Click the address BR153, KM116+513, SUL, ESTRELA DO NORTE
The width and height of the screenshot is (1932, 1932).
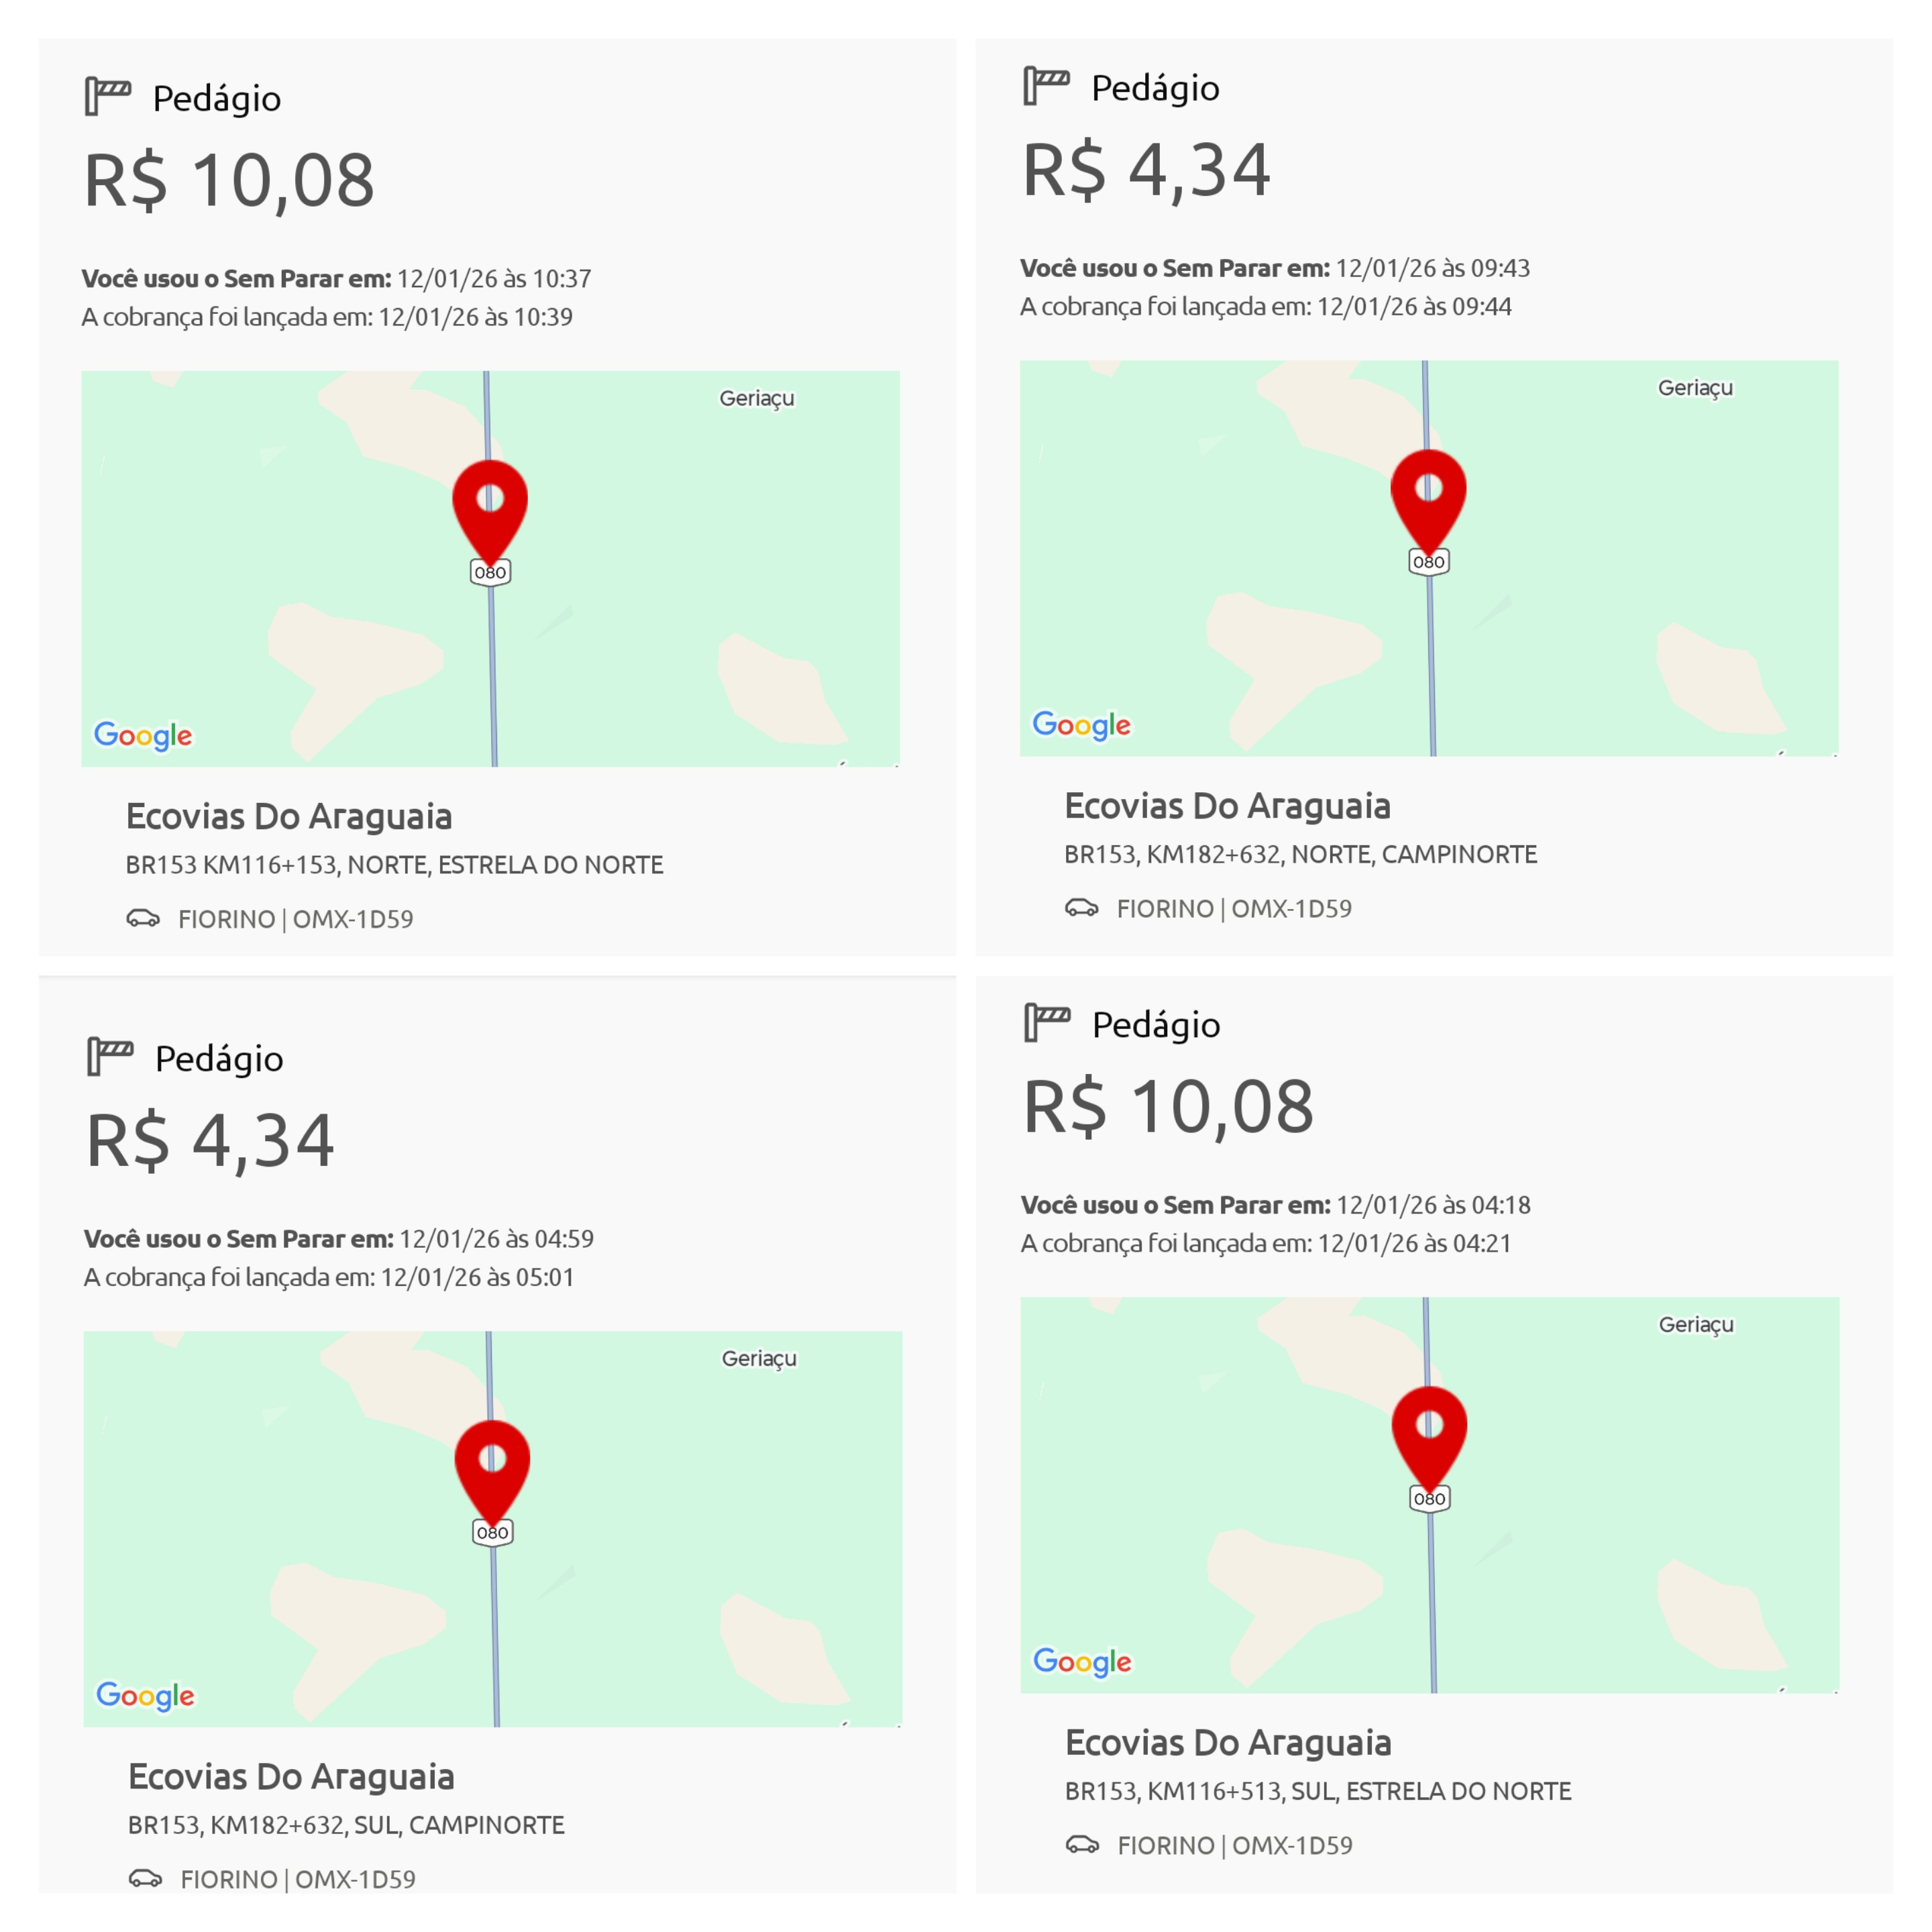coord(1318,1791)
